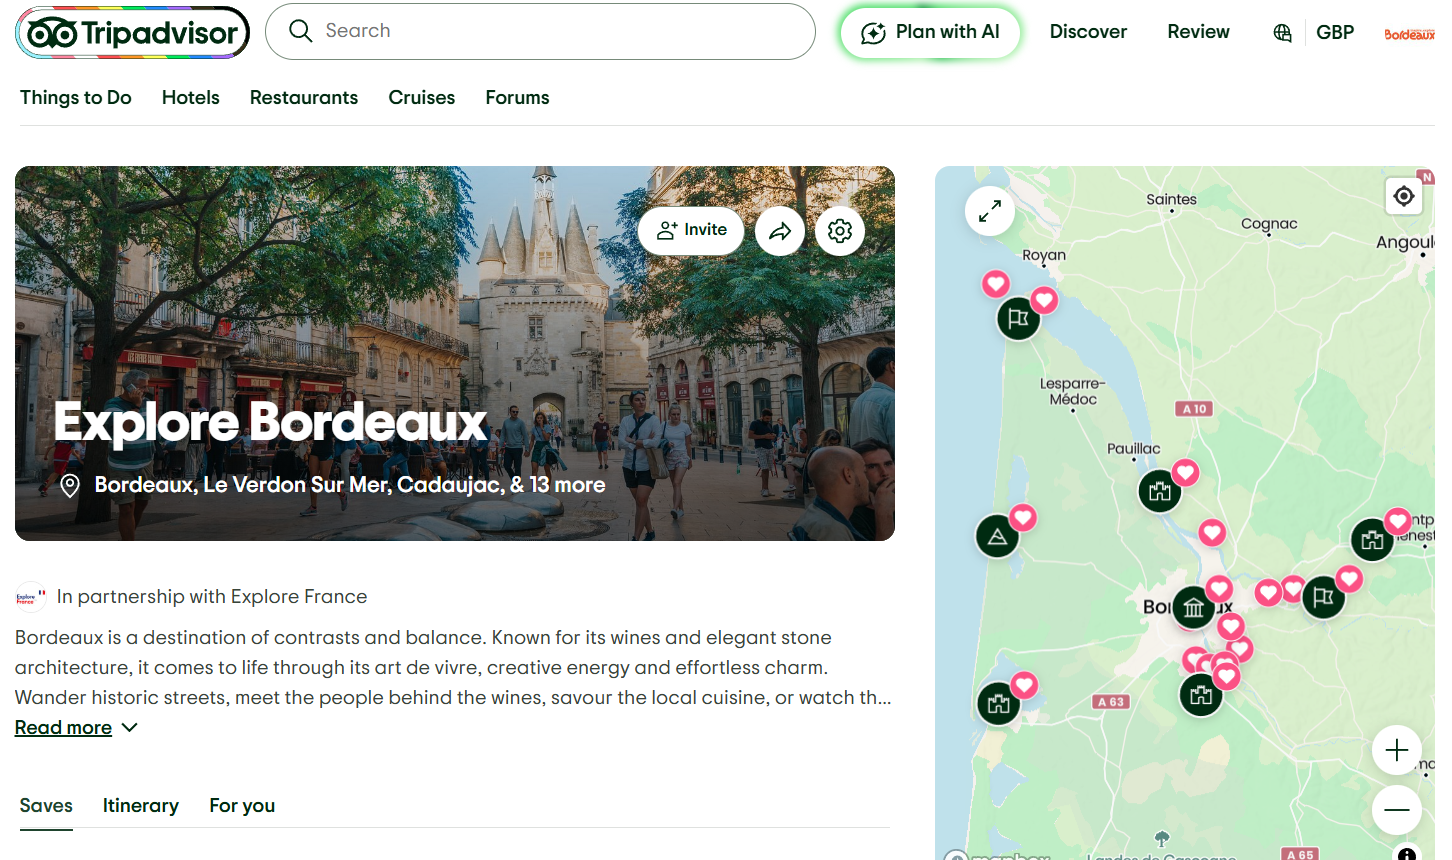Go to Things to Do
The width and height of the screenshot is (1452, 860).
[76, 97]
